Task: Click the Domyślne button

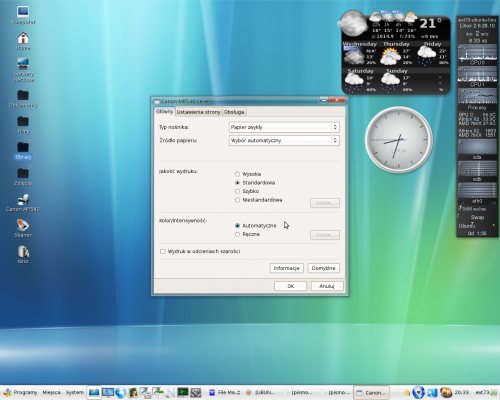Action: [323, 268]
